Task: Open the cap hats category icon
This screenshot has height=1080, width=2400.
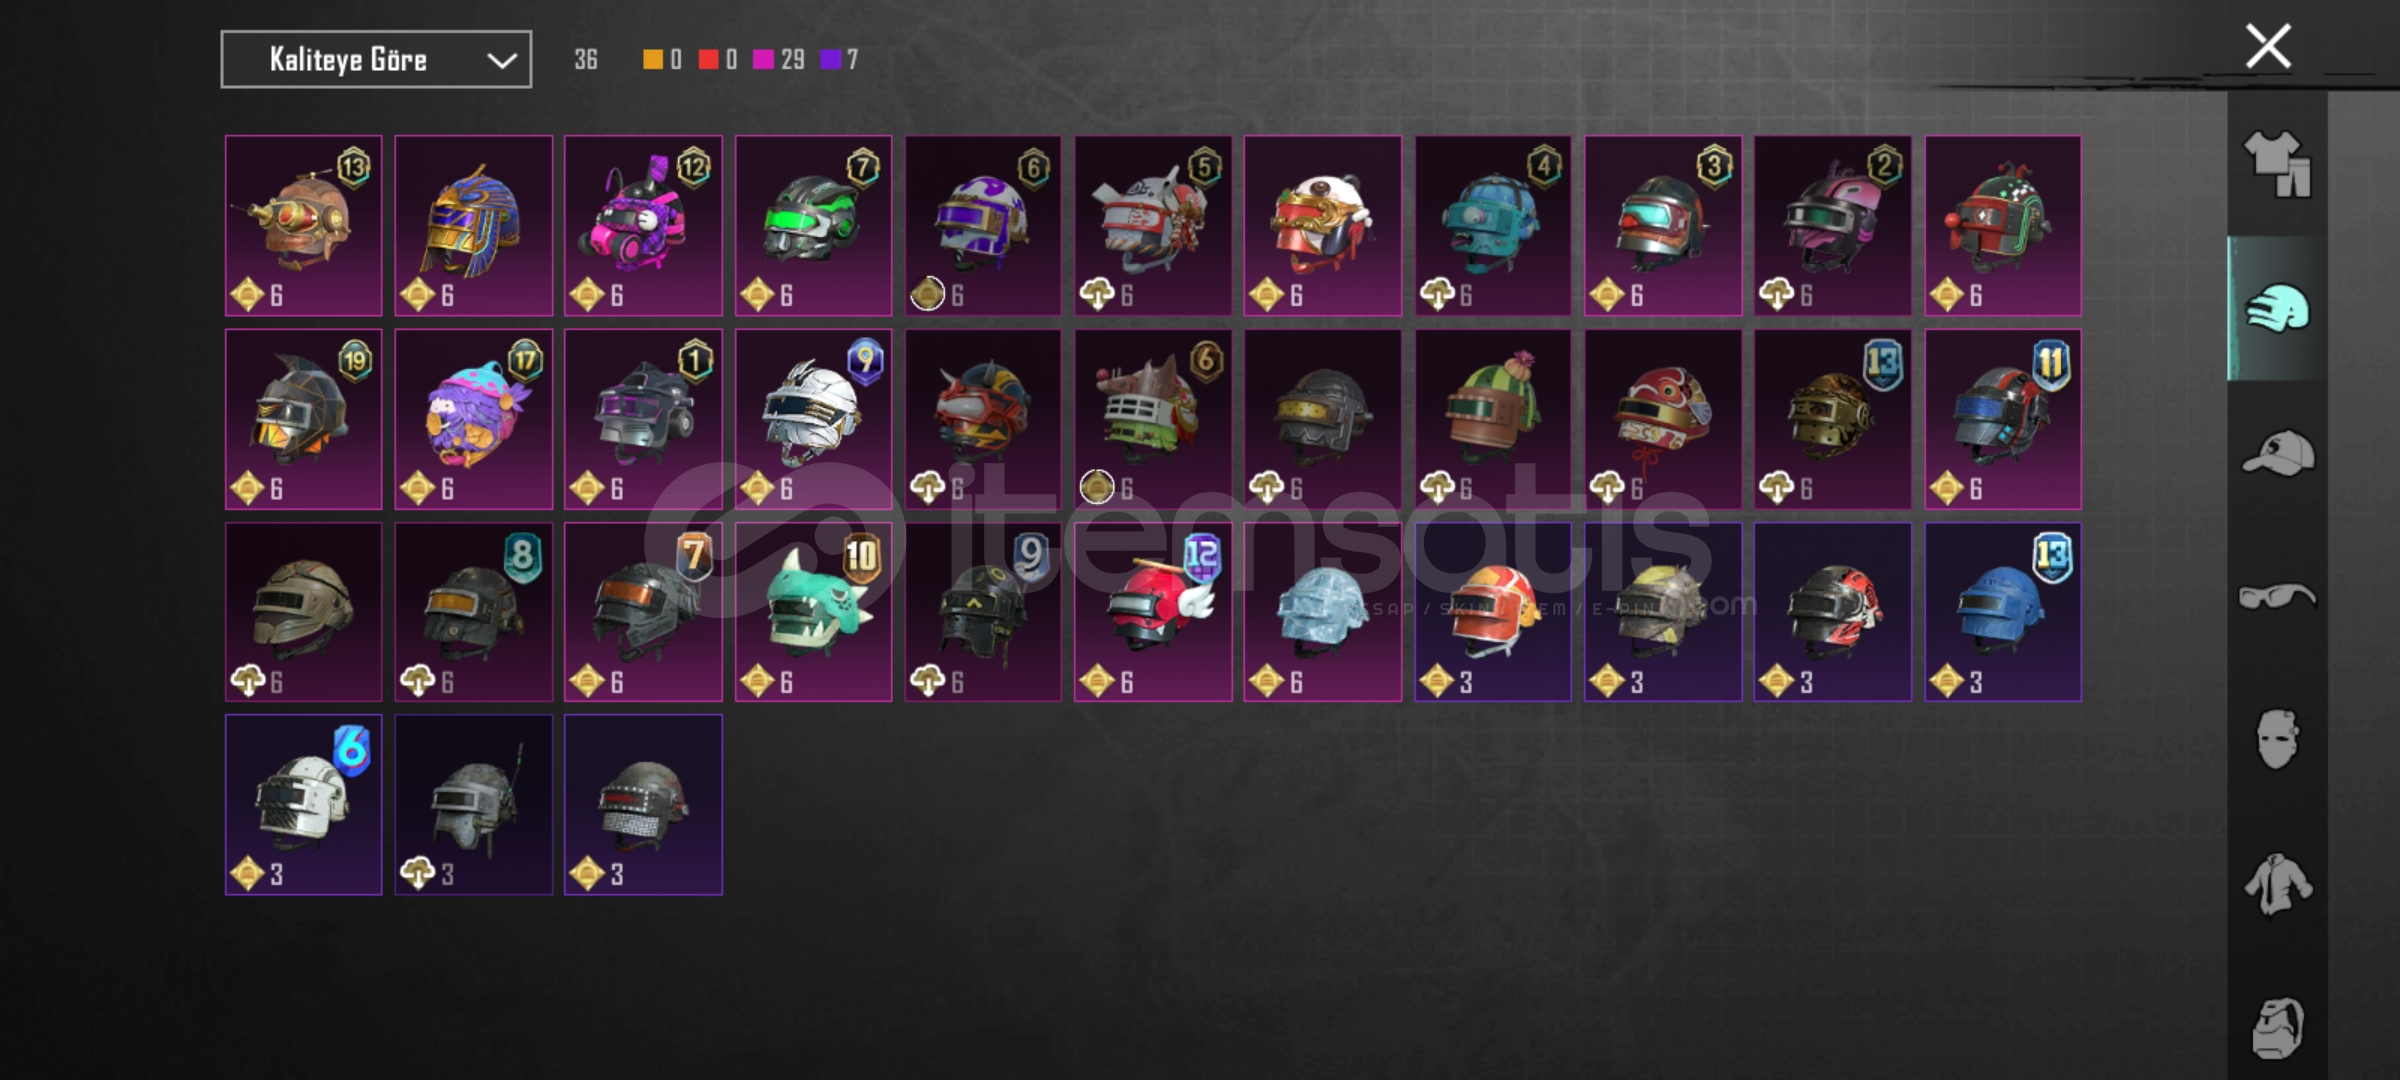Action: (x=2278, y=452)
